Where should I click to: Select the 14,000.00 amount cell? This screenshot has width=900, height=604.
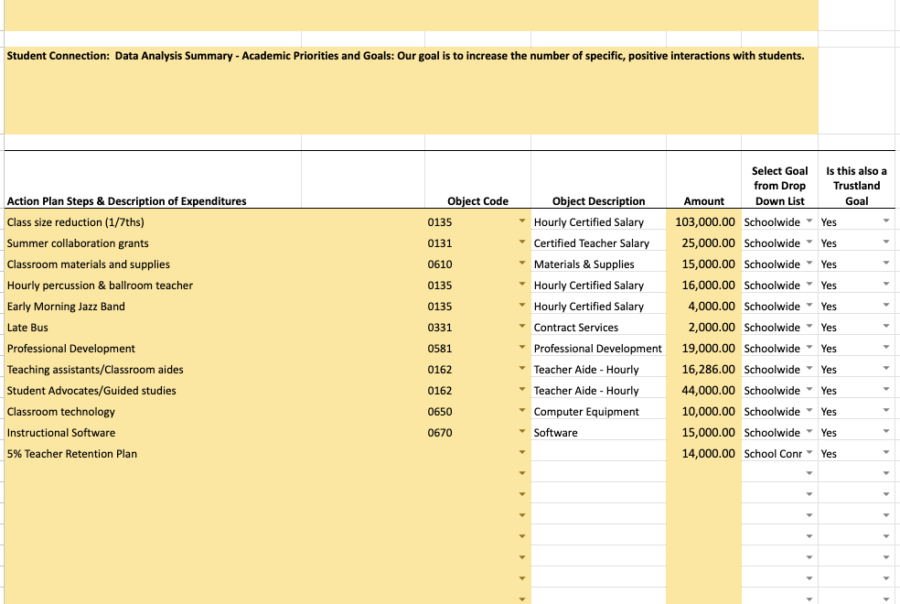(704, 454)
